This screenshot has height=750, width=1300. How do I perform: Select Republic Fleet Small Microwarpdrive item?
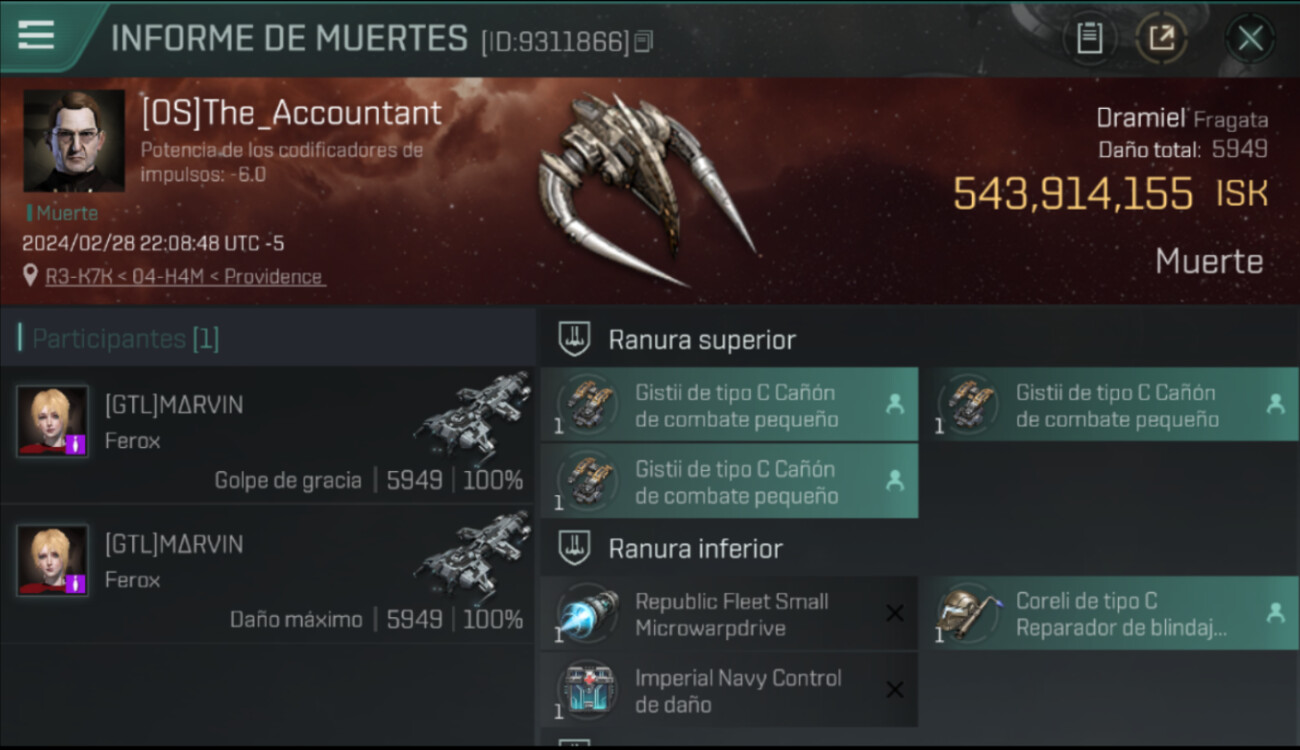(729, 614)
